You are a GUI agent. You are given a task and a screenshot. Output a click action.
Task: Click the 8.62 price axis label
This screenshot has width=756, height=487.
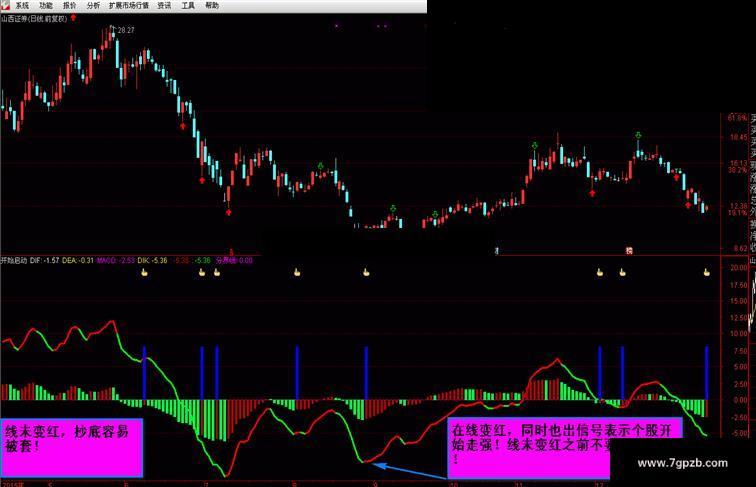740,249
